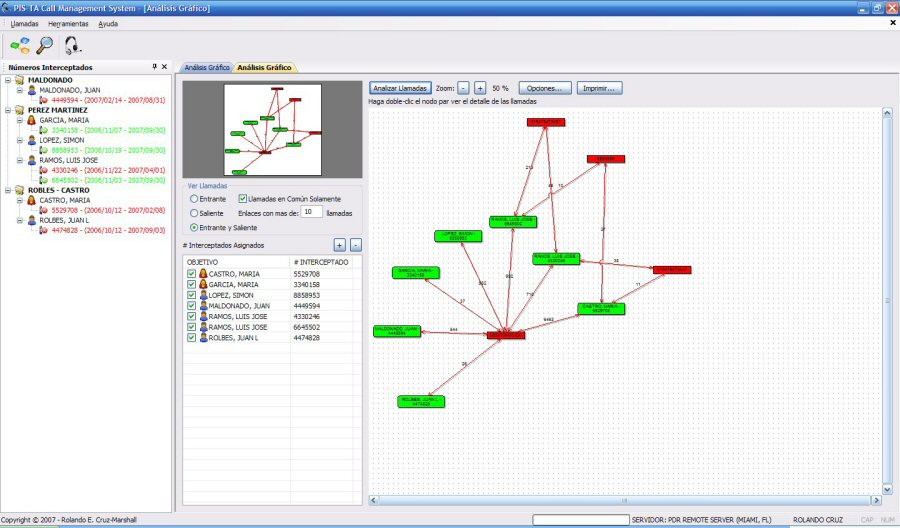Open the Opciones dialog button
The image size is (900, 528).
pos(545,88)
